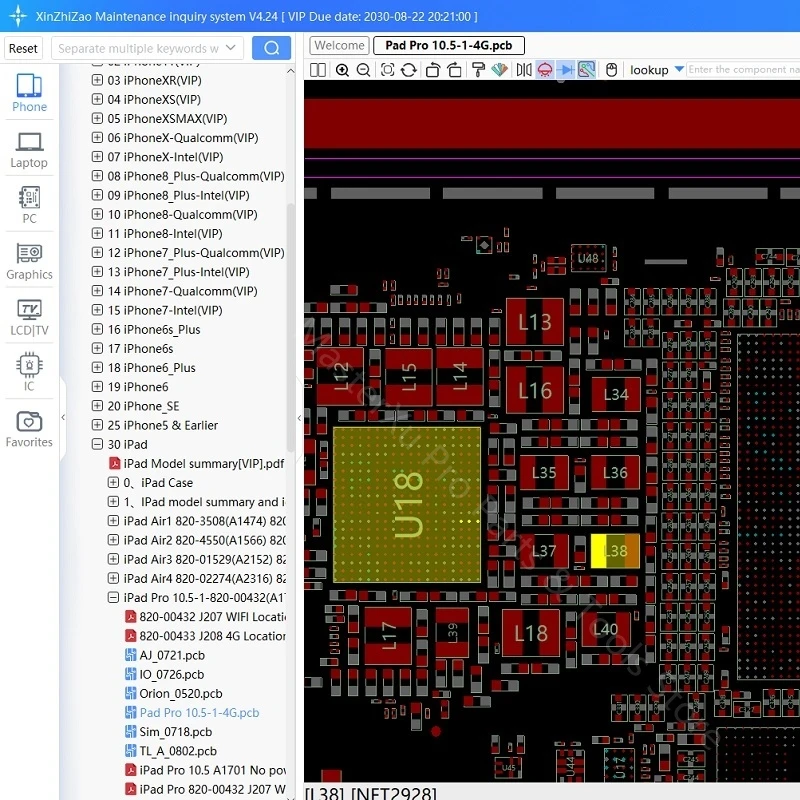
Task: Click the blue search button
Action: point(271,48)
